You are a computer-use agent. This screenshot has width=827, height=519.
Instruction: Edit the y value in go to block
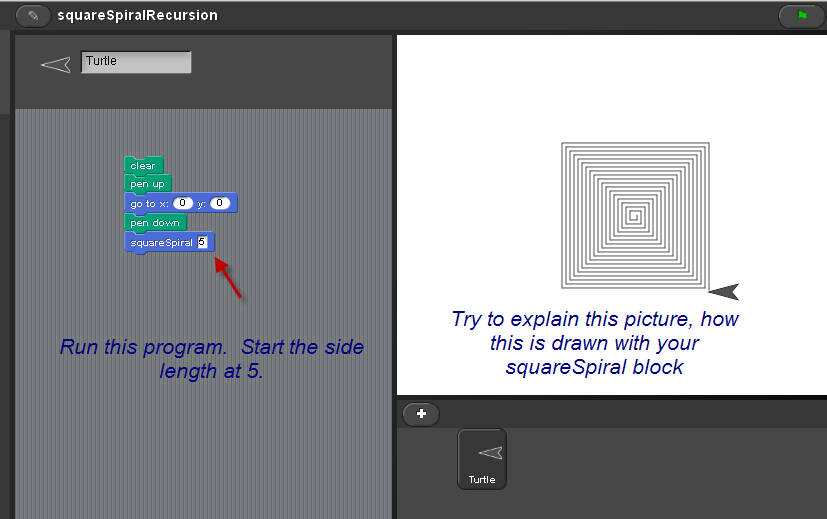click(219, 203)
